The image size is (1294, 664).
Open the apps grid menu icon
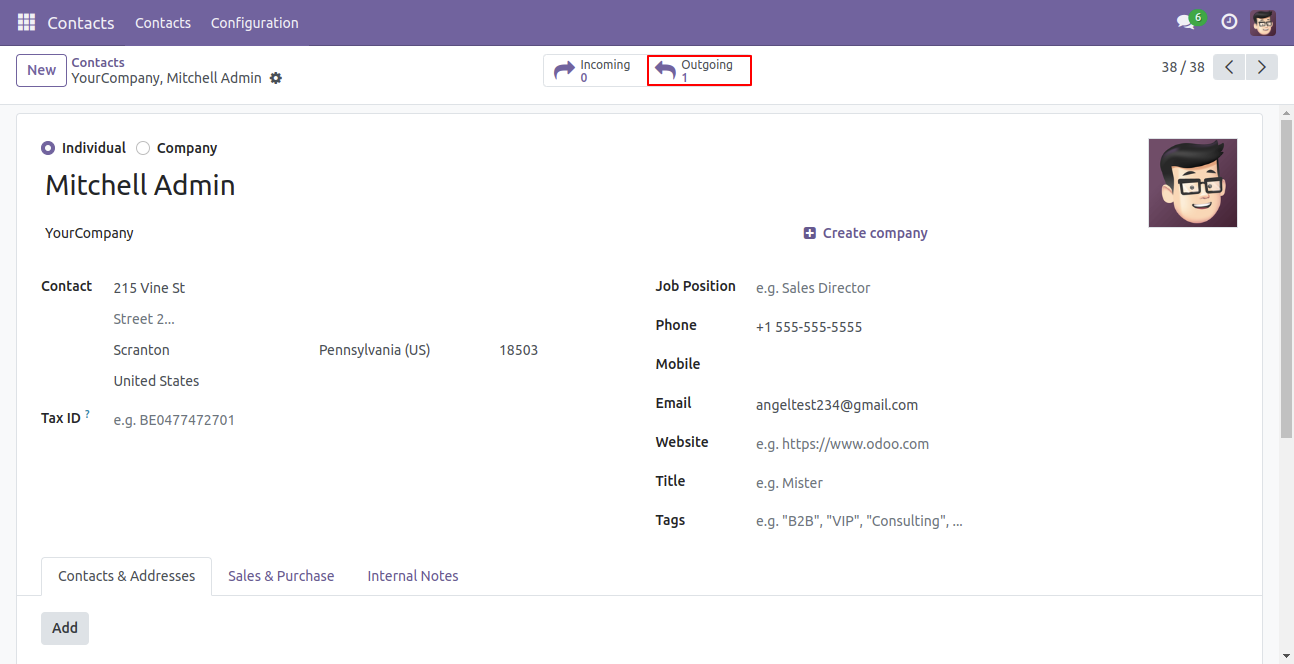point(26,22)
